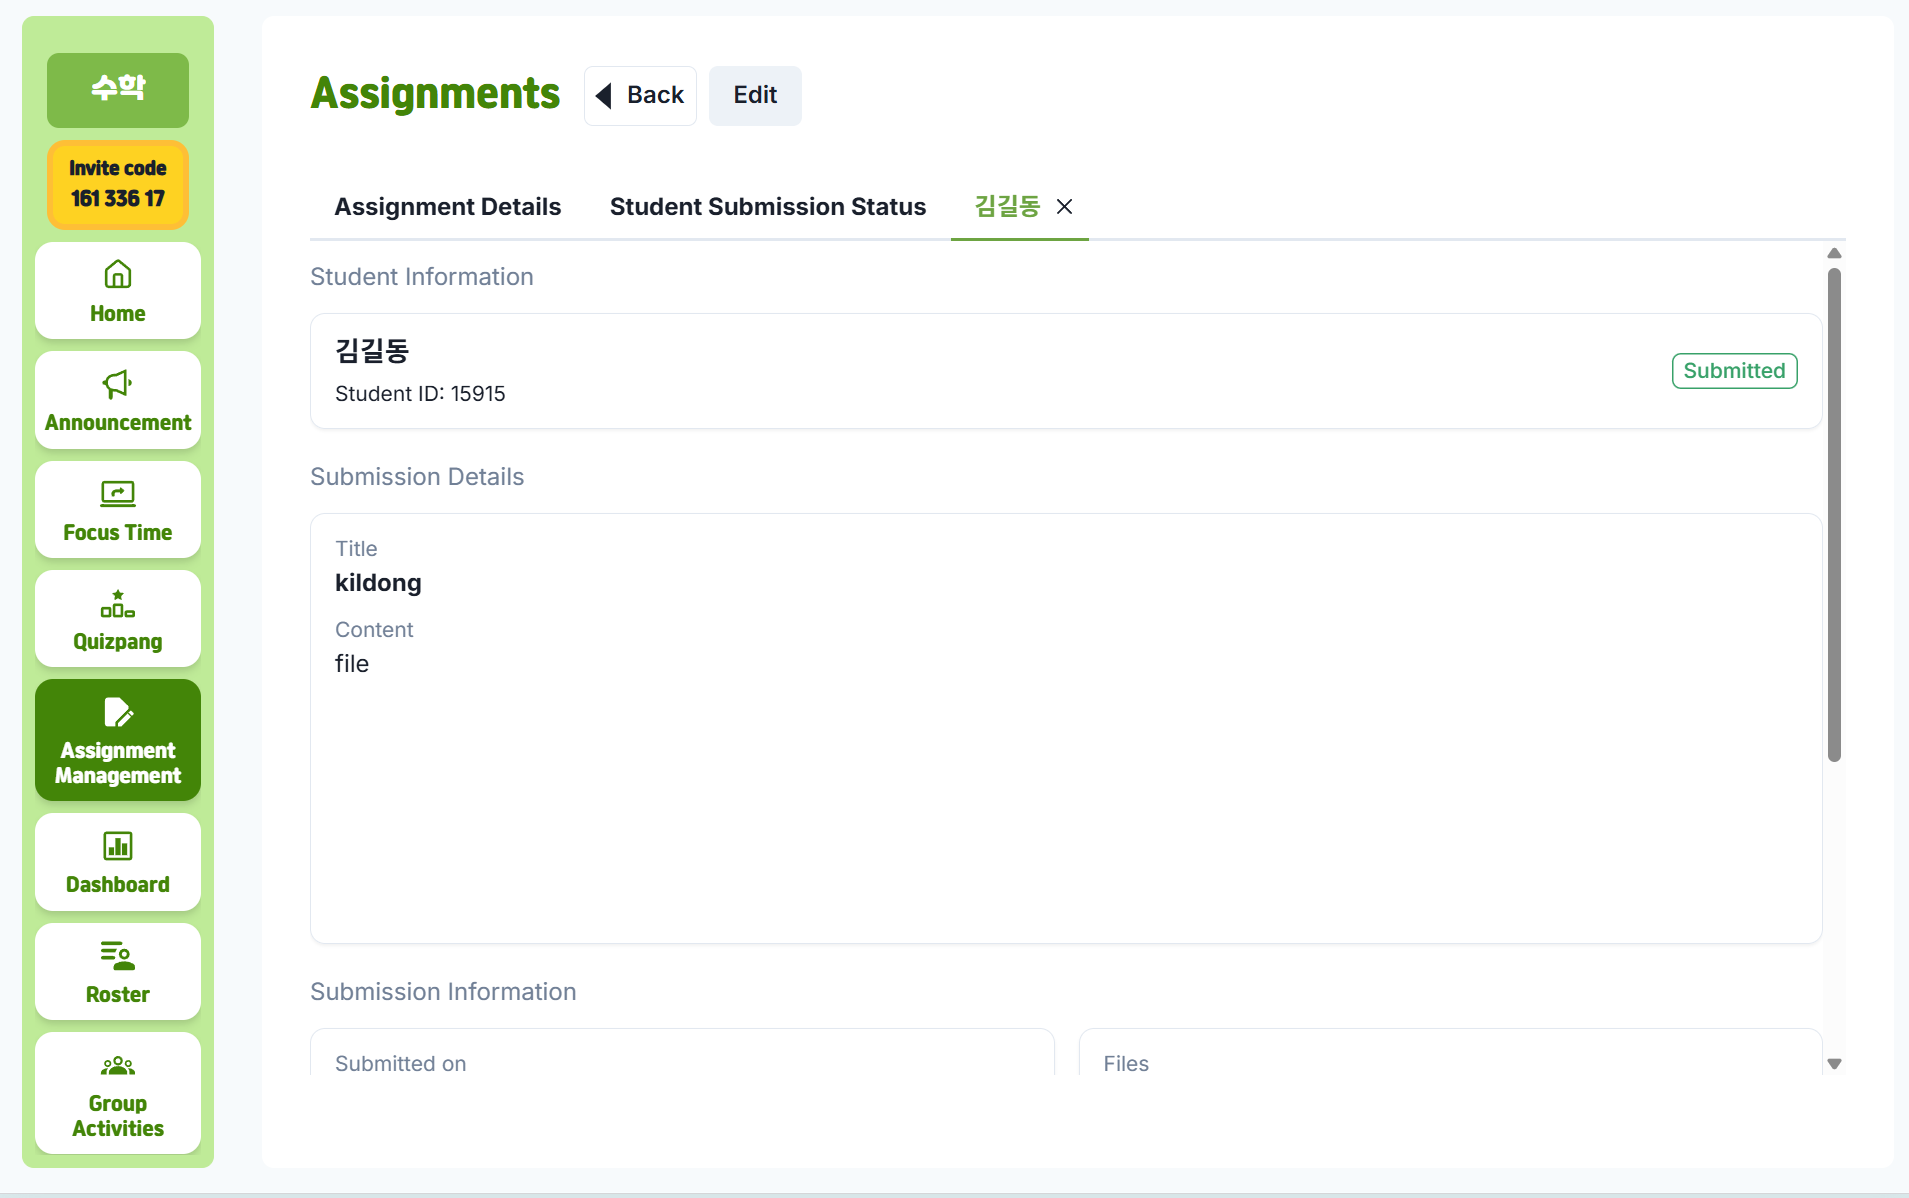Open Dashboard via the bar chart icon
Image resolution: width=1909 pixels, height=1198 pixels.
[118, 846]
